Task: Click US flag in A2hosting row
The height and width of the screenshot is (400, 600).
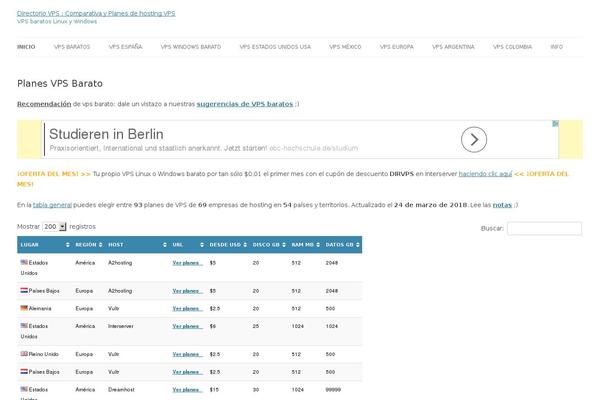Action: click(24, 262)
